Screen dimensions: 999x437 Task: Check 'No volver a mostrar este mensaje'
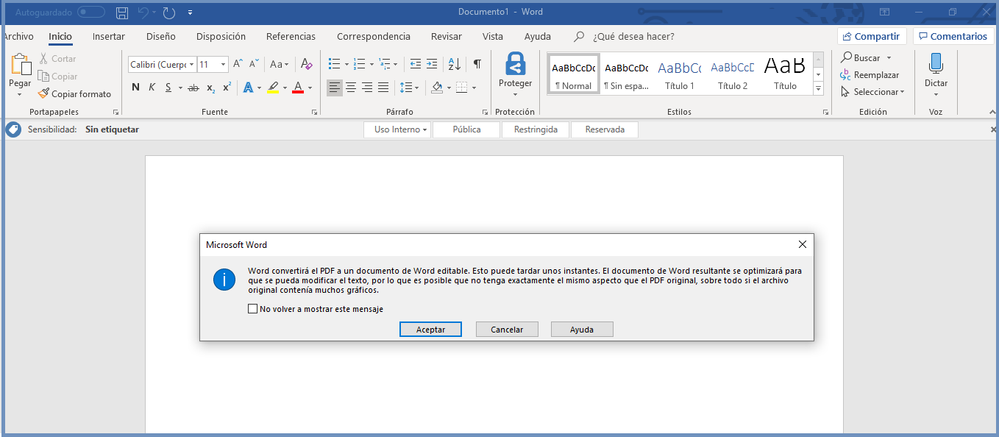pos(252,309)
